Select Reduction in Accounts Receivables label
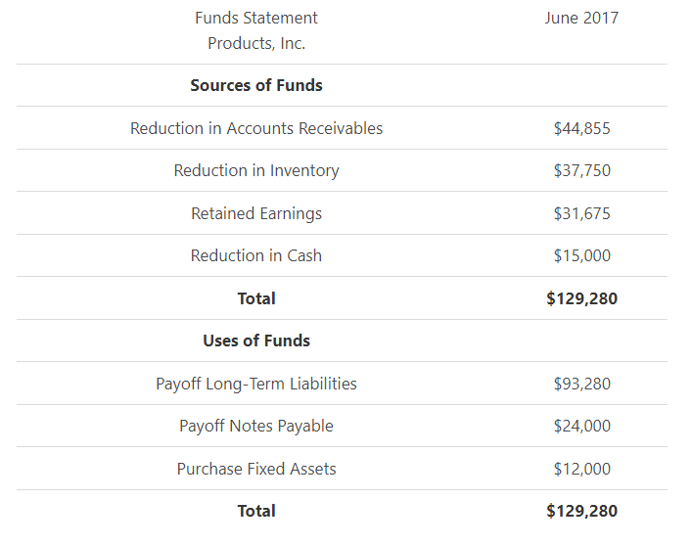Viewport: 692px width, 545px height. 256,128
